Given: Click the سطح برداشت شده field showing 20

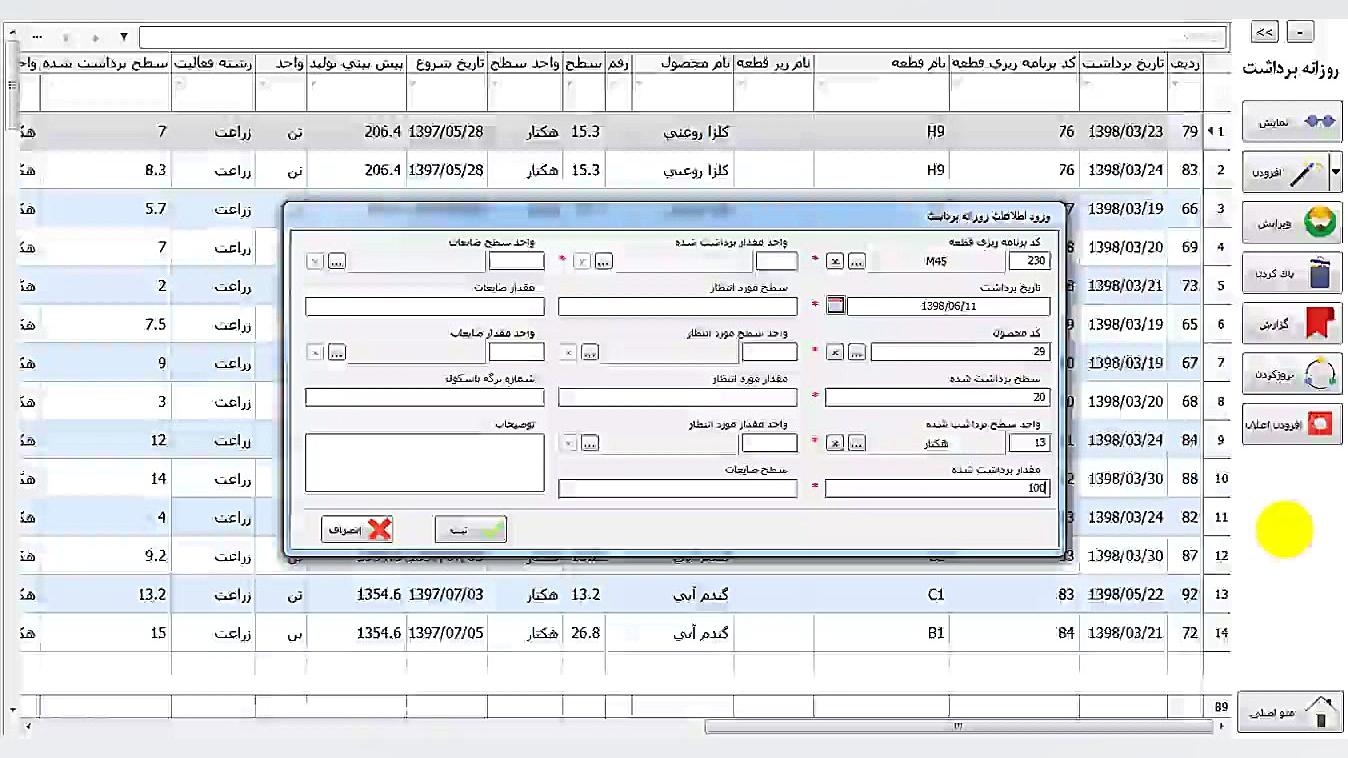Looking at the screenshot, I should (937, 397).
